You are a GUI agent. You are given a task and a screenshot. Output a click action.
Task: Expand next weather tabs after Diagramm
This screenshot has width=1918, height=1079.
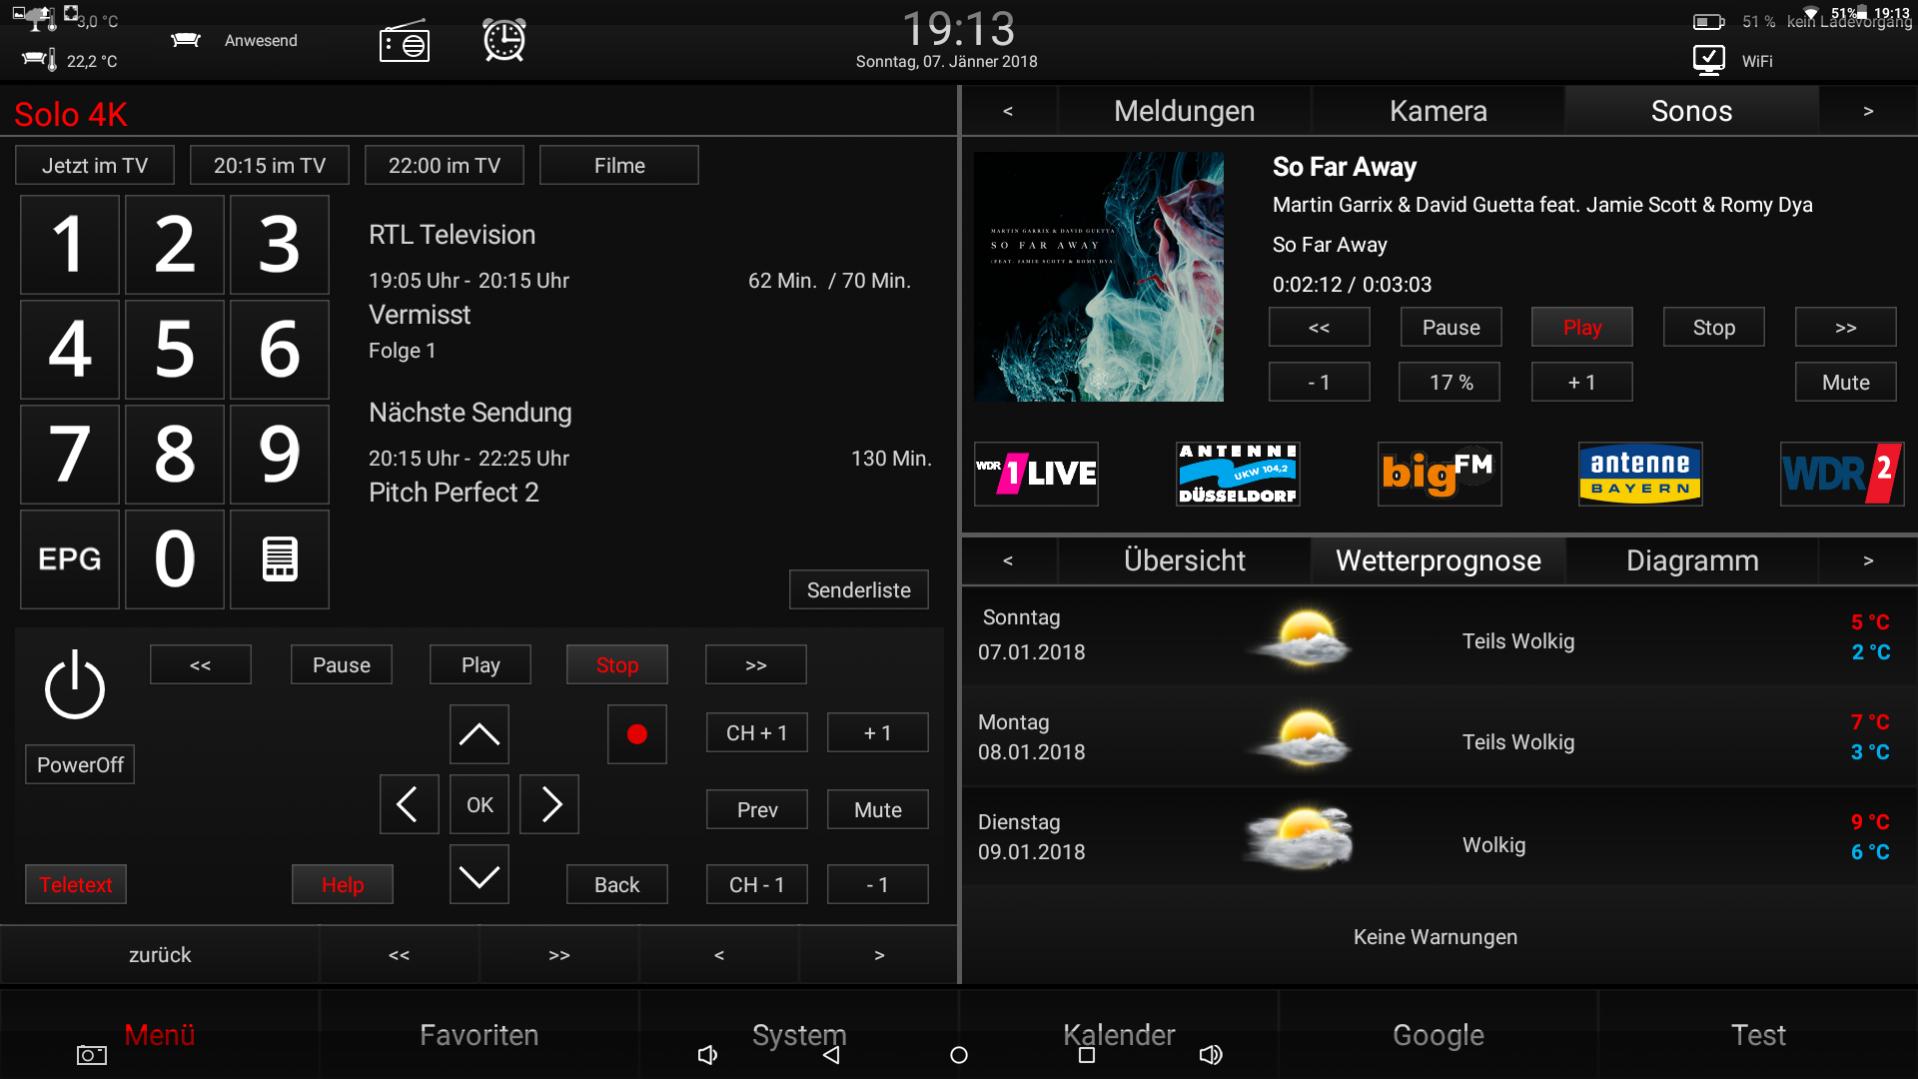point(1867,561)
